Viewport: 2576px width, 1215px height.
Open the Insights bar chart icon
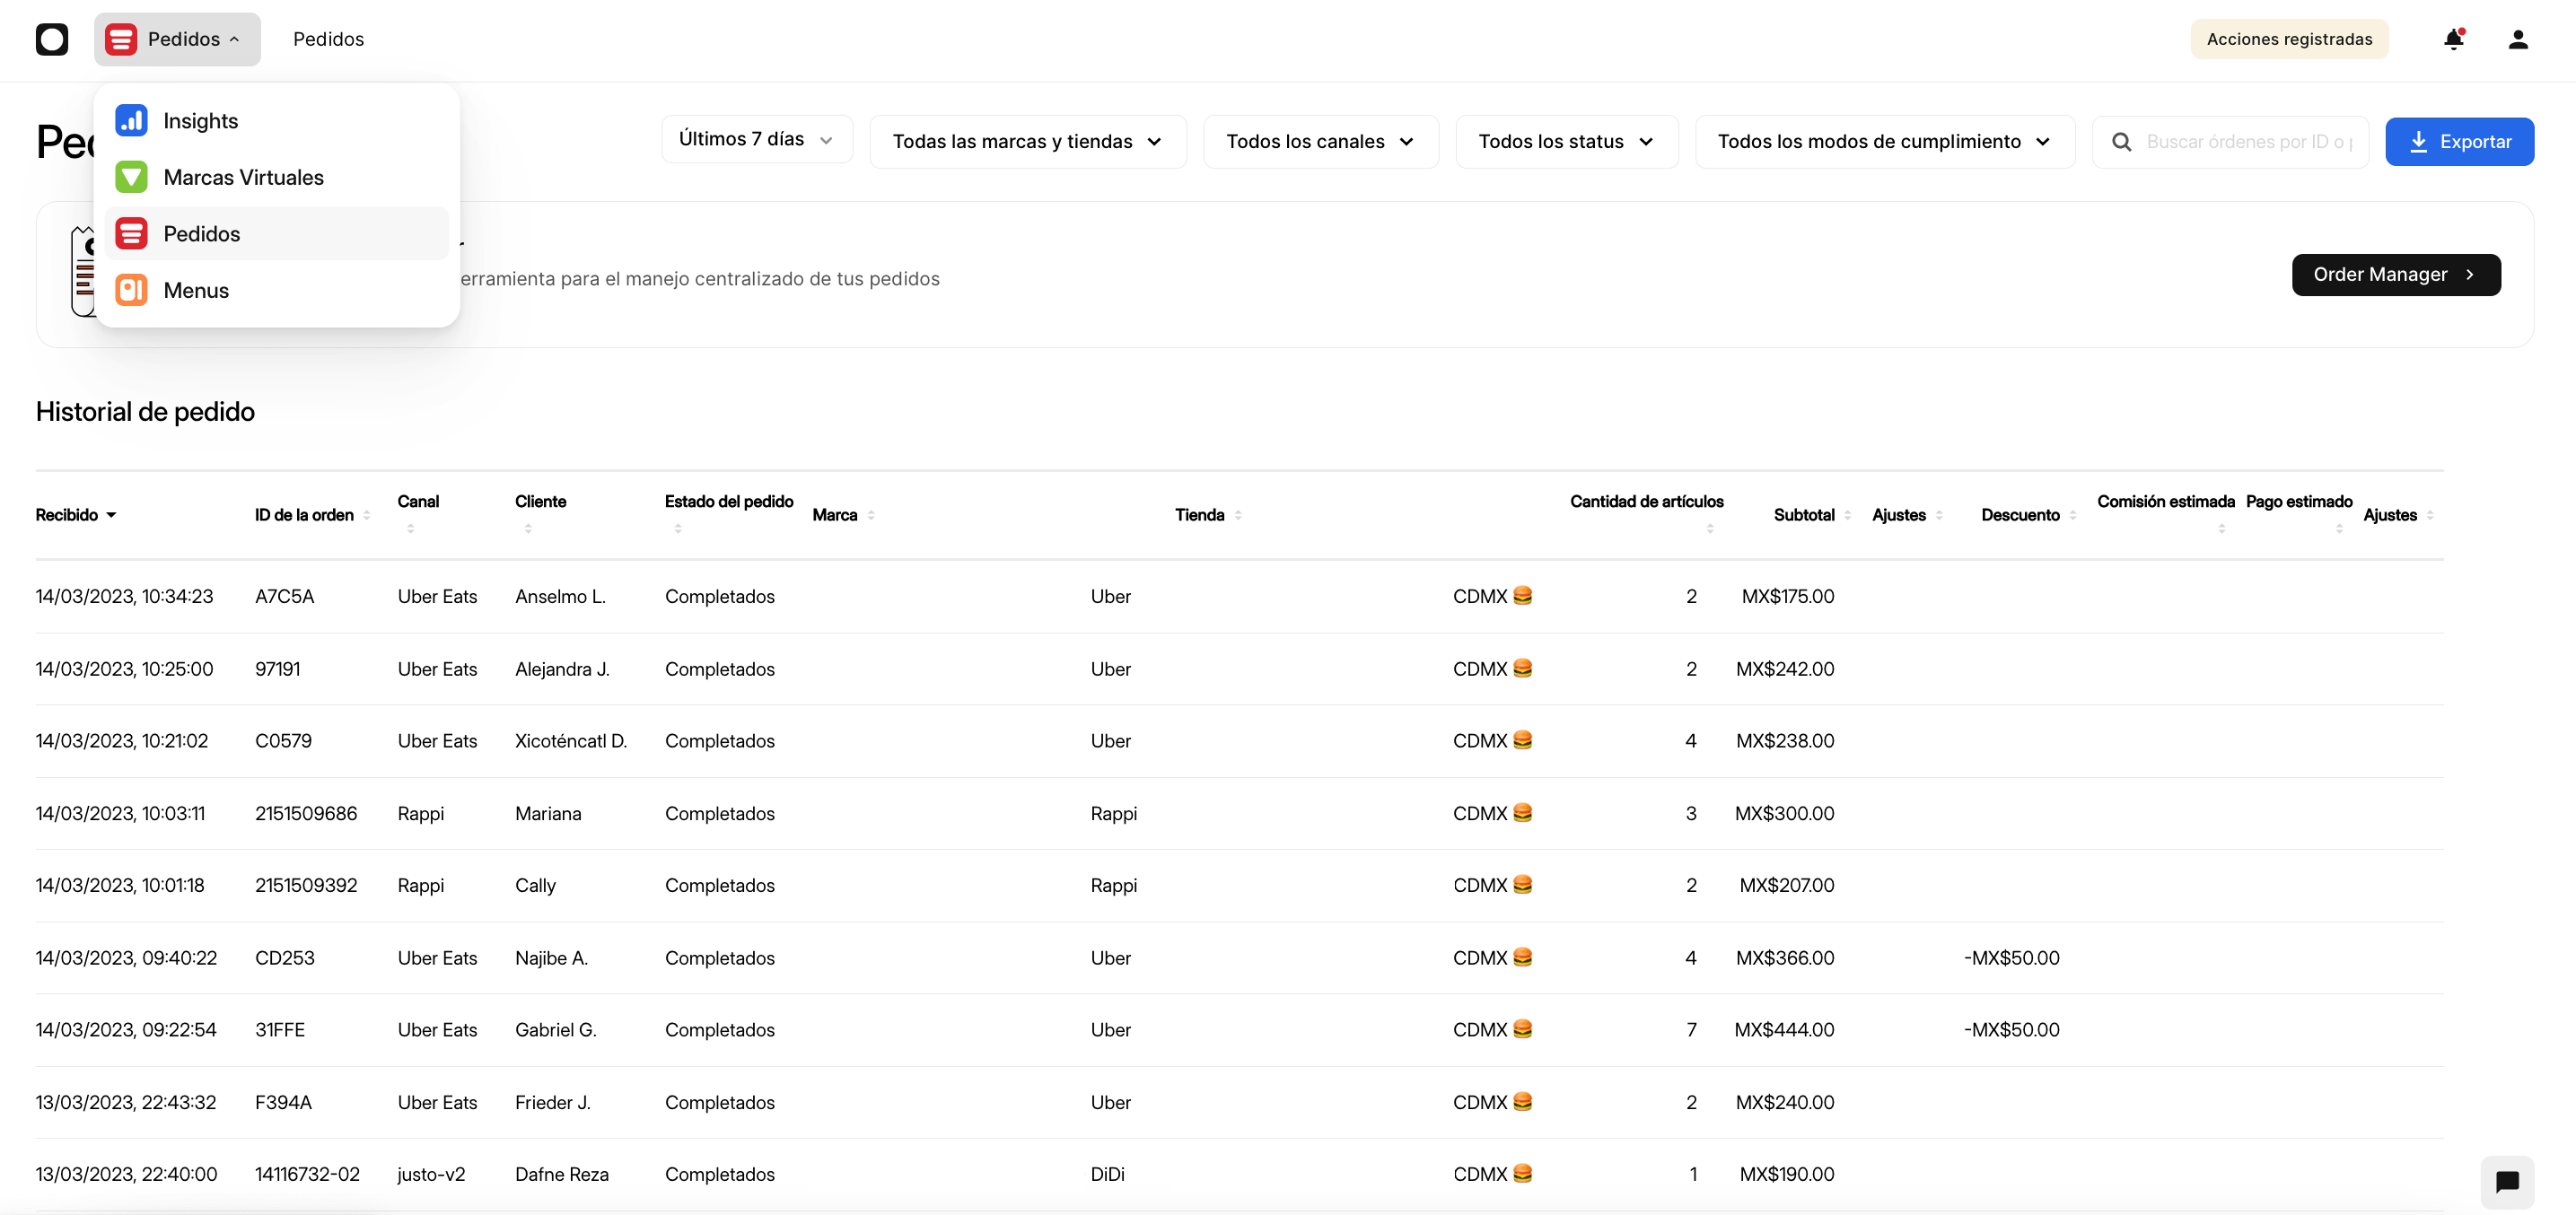[131, 119]
